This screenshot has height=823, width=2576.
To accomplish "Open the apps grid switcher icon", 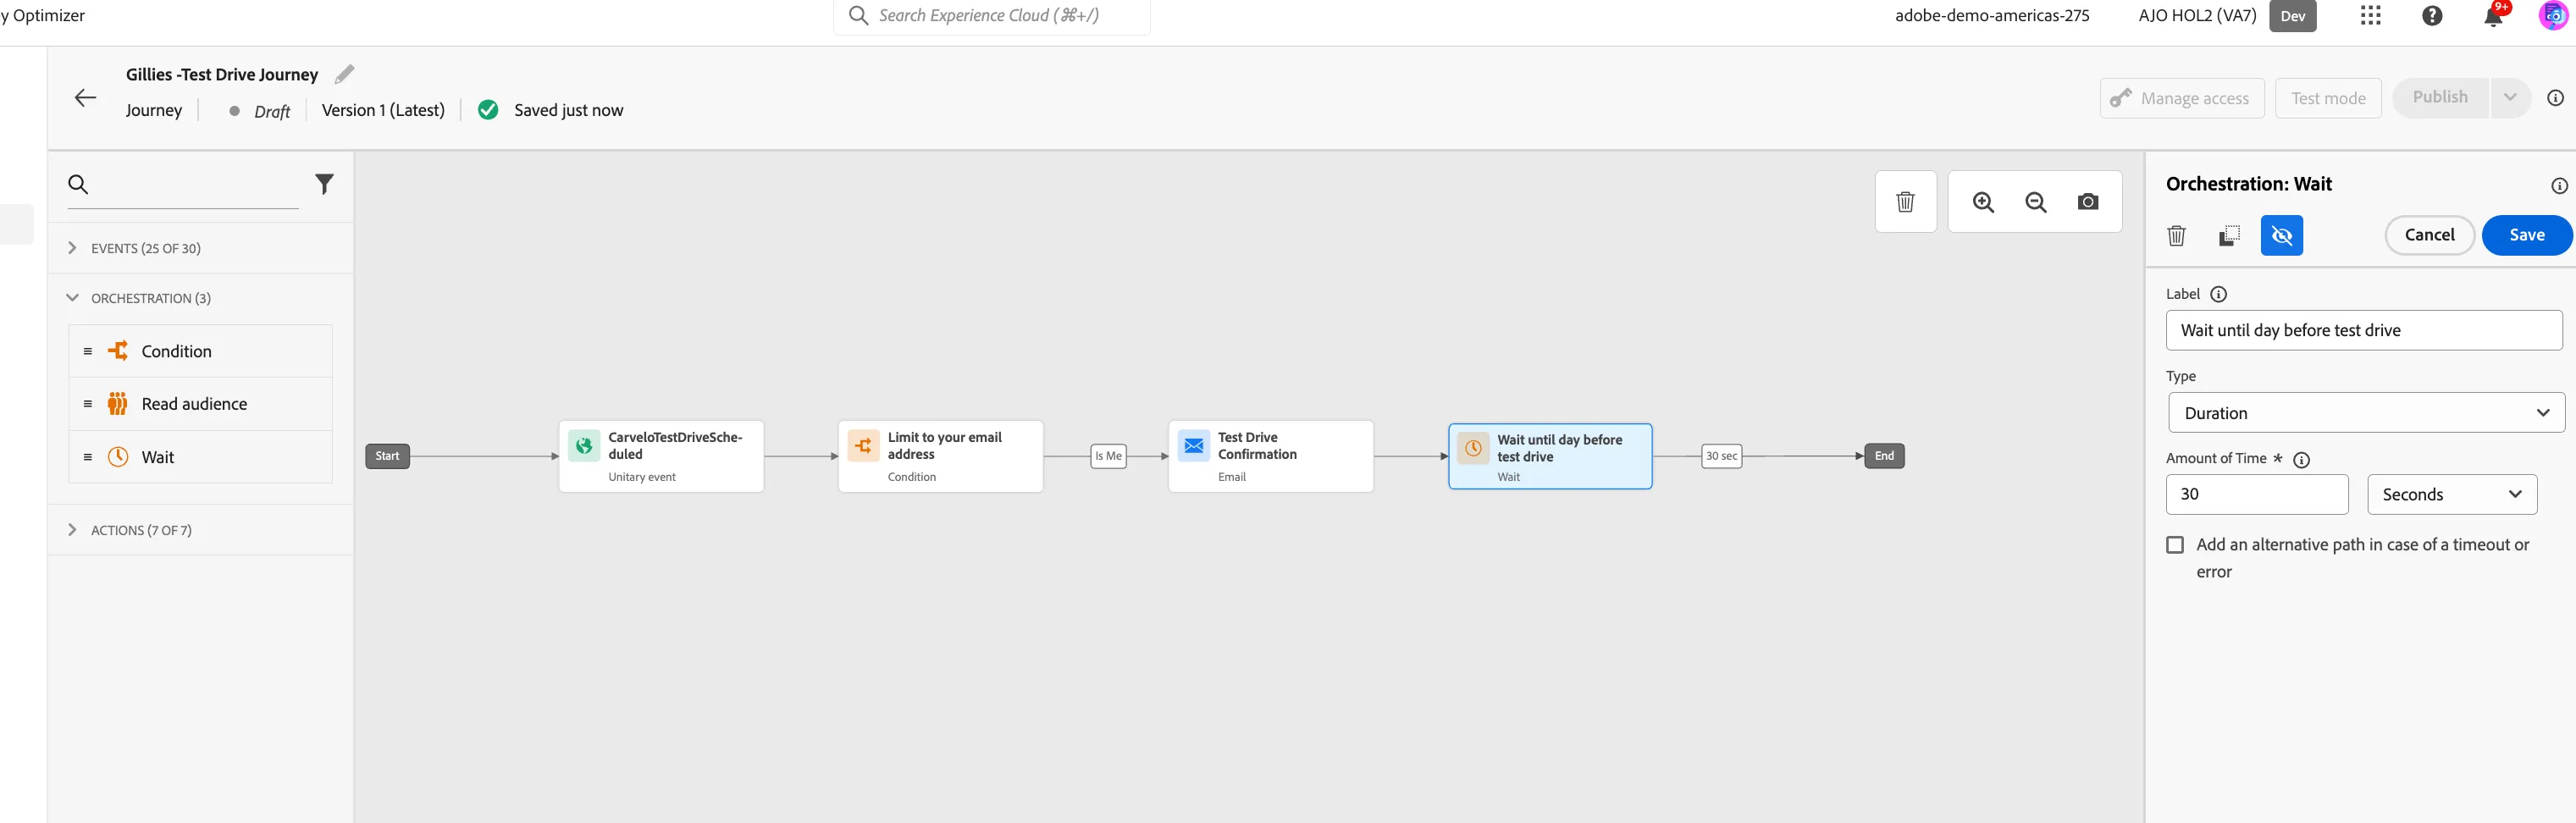I will point(2370,16).
